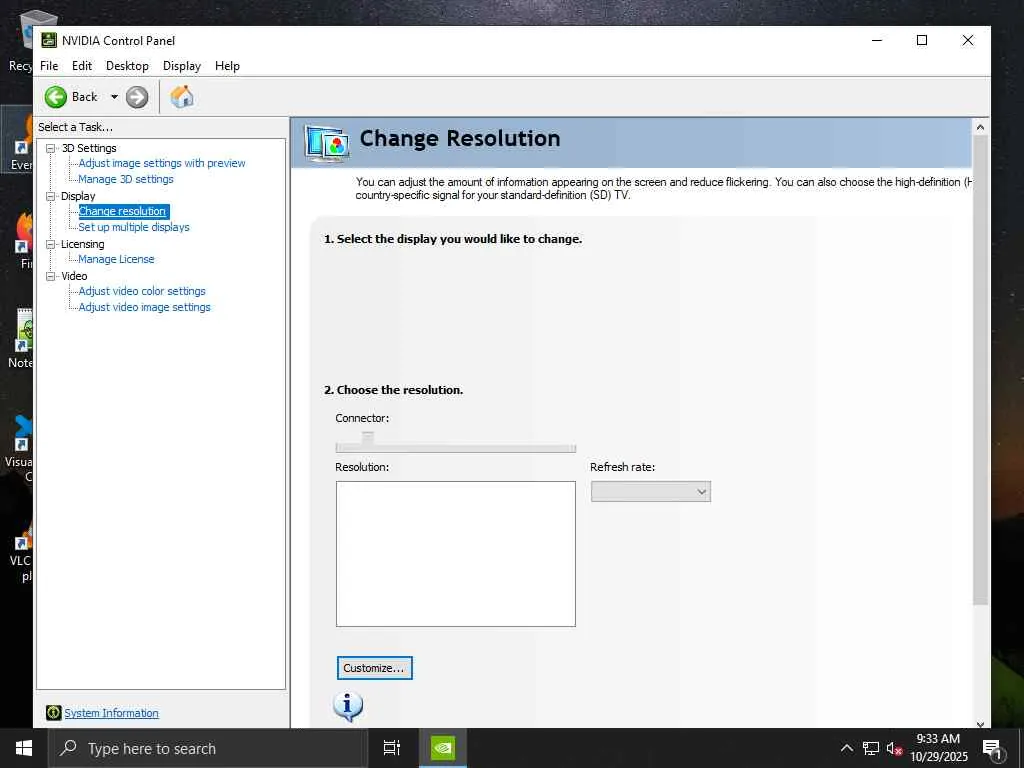Image resolution: width=1024 pixels, height=768 pixels.
Task: Click the vertical scrollbar down arrow
Action: (980, 724)
